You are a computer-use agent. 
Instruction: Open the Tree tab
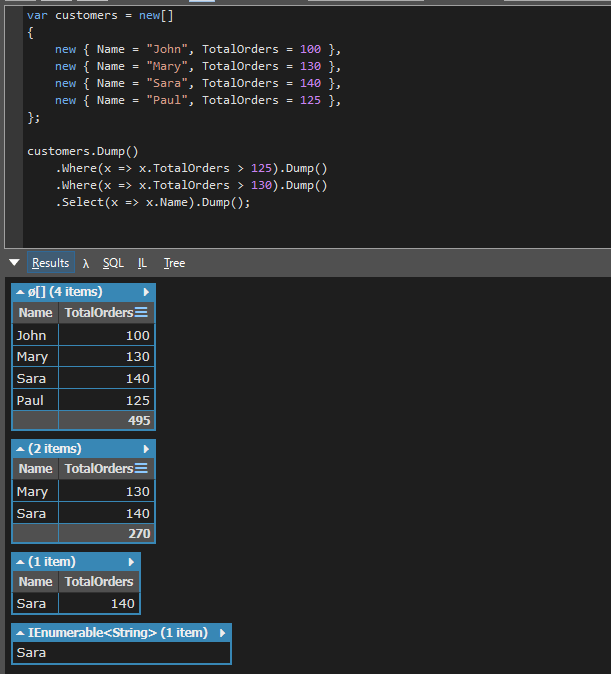coord(174,263)
